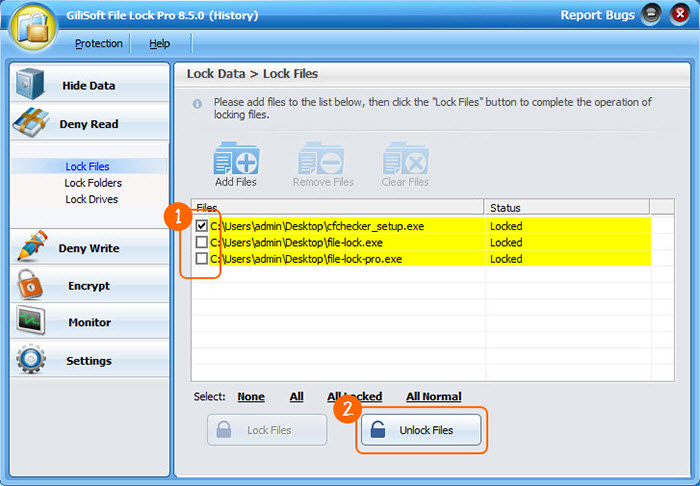
Task: Sort by the Status column header
Action: coord(567,208)
